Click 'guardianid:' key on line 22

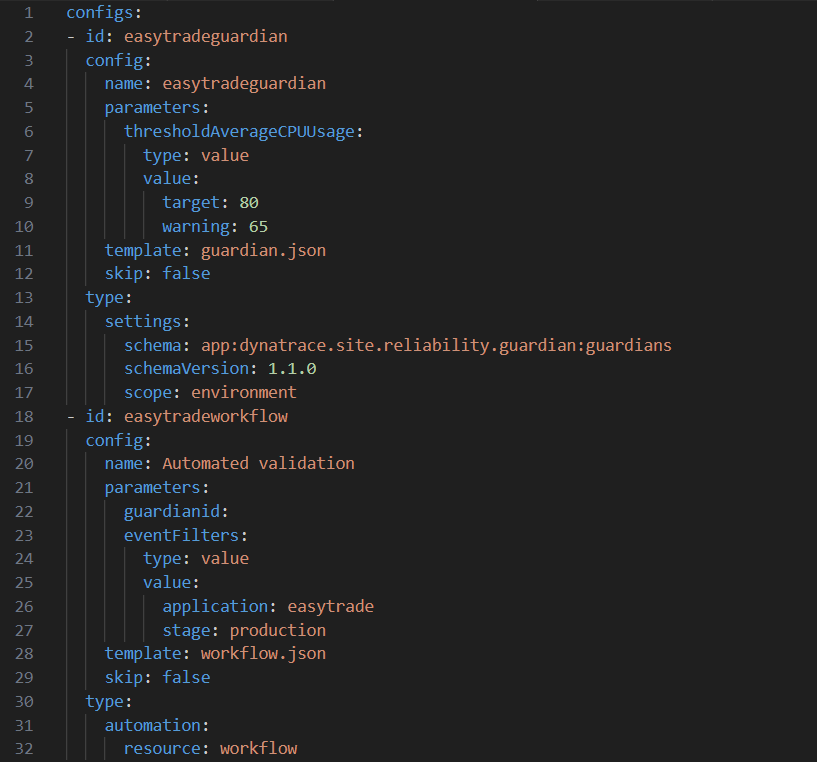[x=176, y=512]
